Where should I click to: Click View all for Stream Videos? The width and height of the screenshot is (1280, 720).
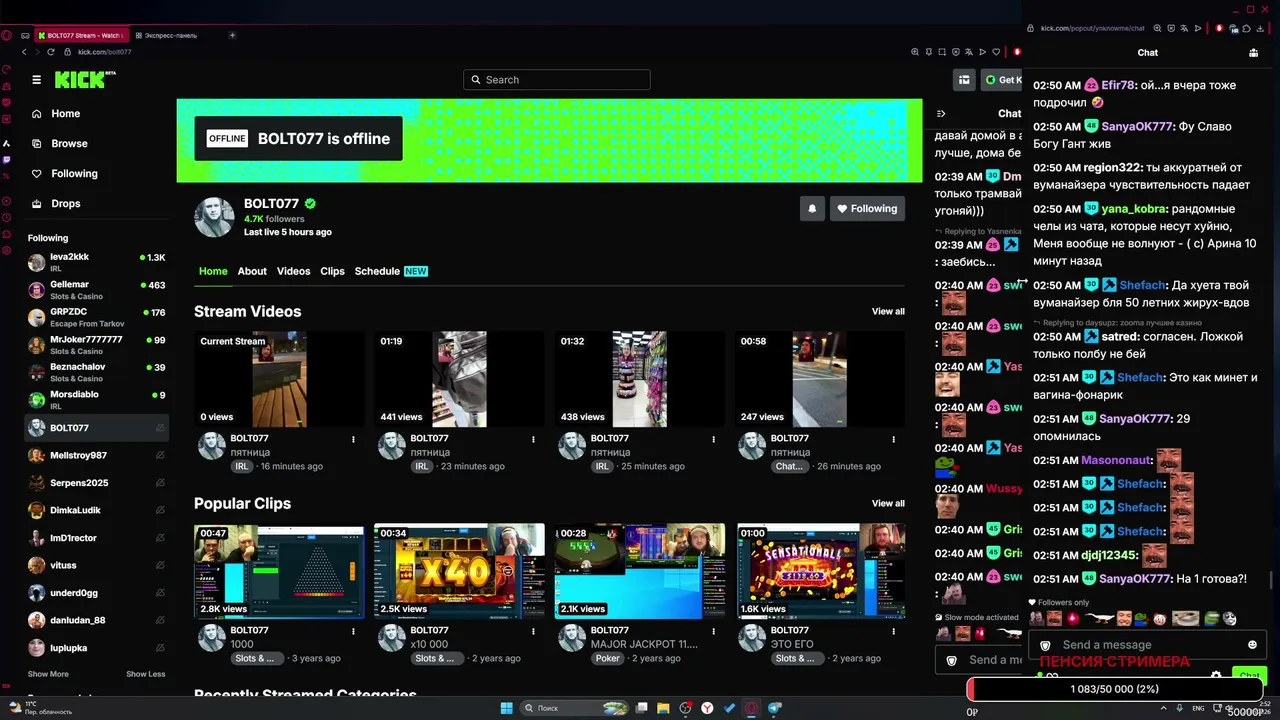(x=888, y=311)
